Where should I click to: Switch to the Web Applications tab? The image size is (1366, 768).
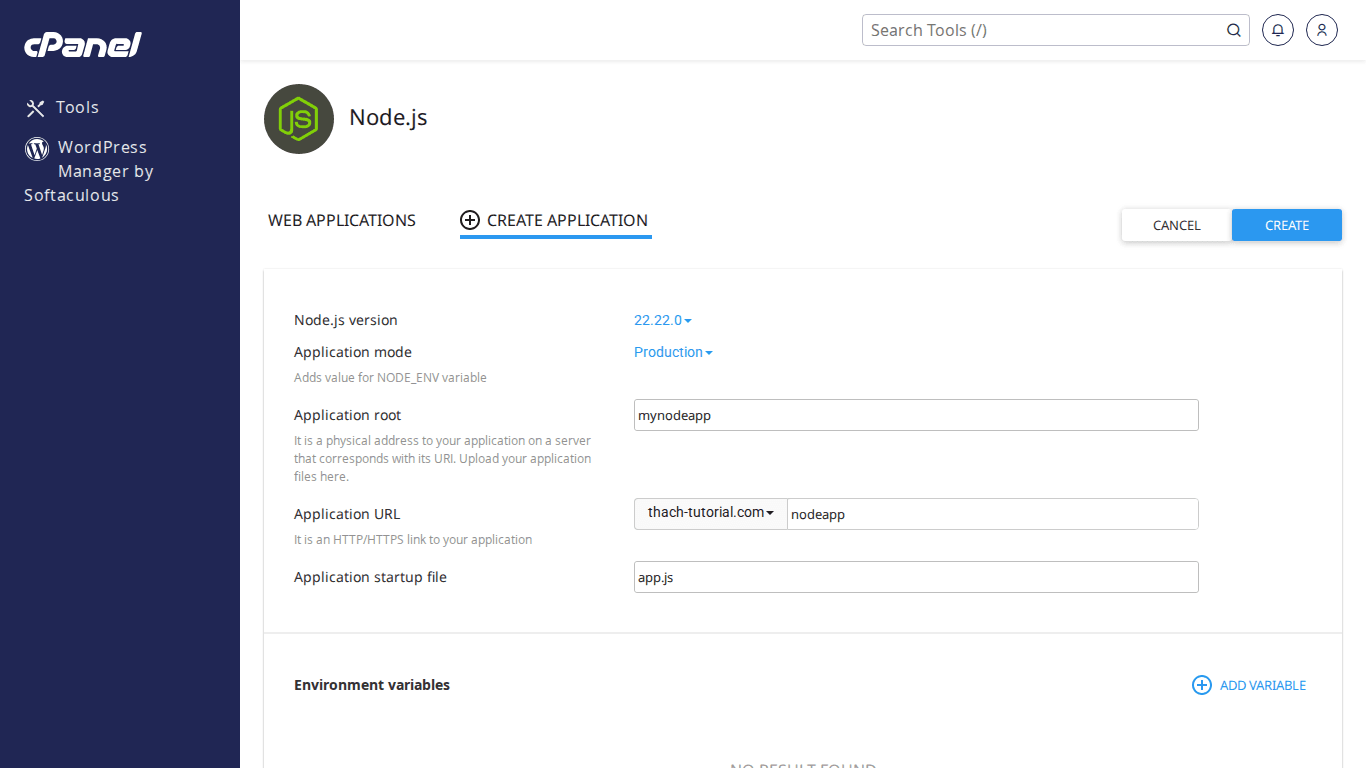(342, 220)
